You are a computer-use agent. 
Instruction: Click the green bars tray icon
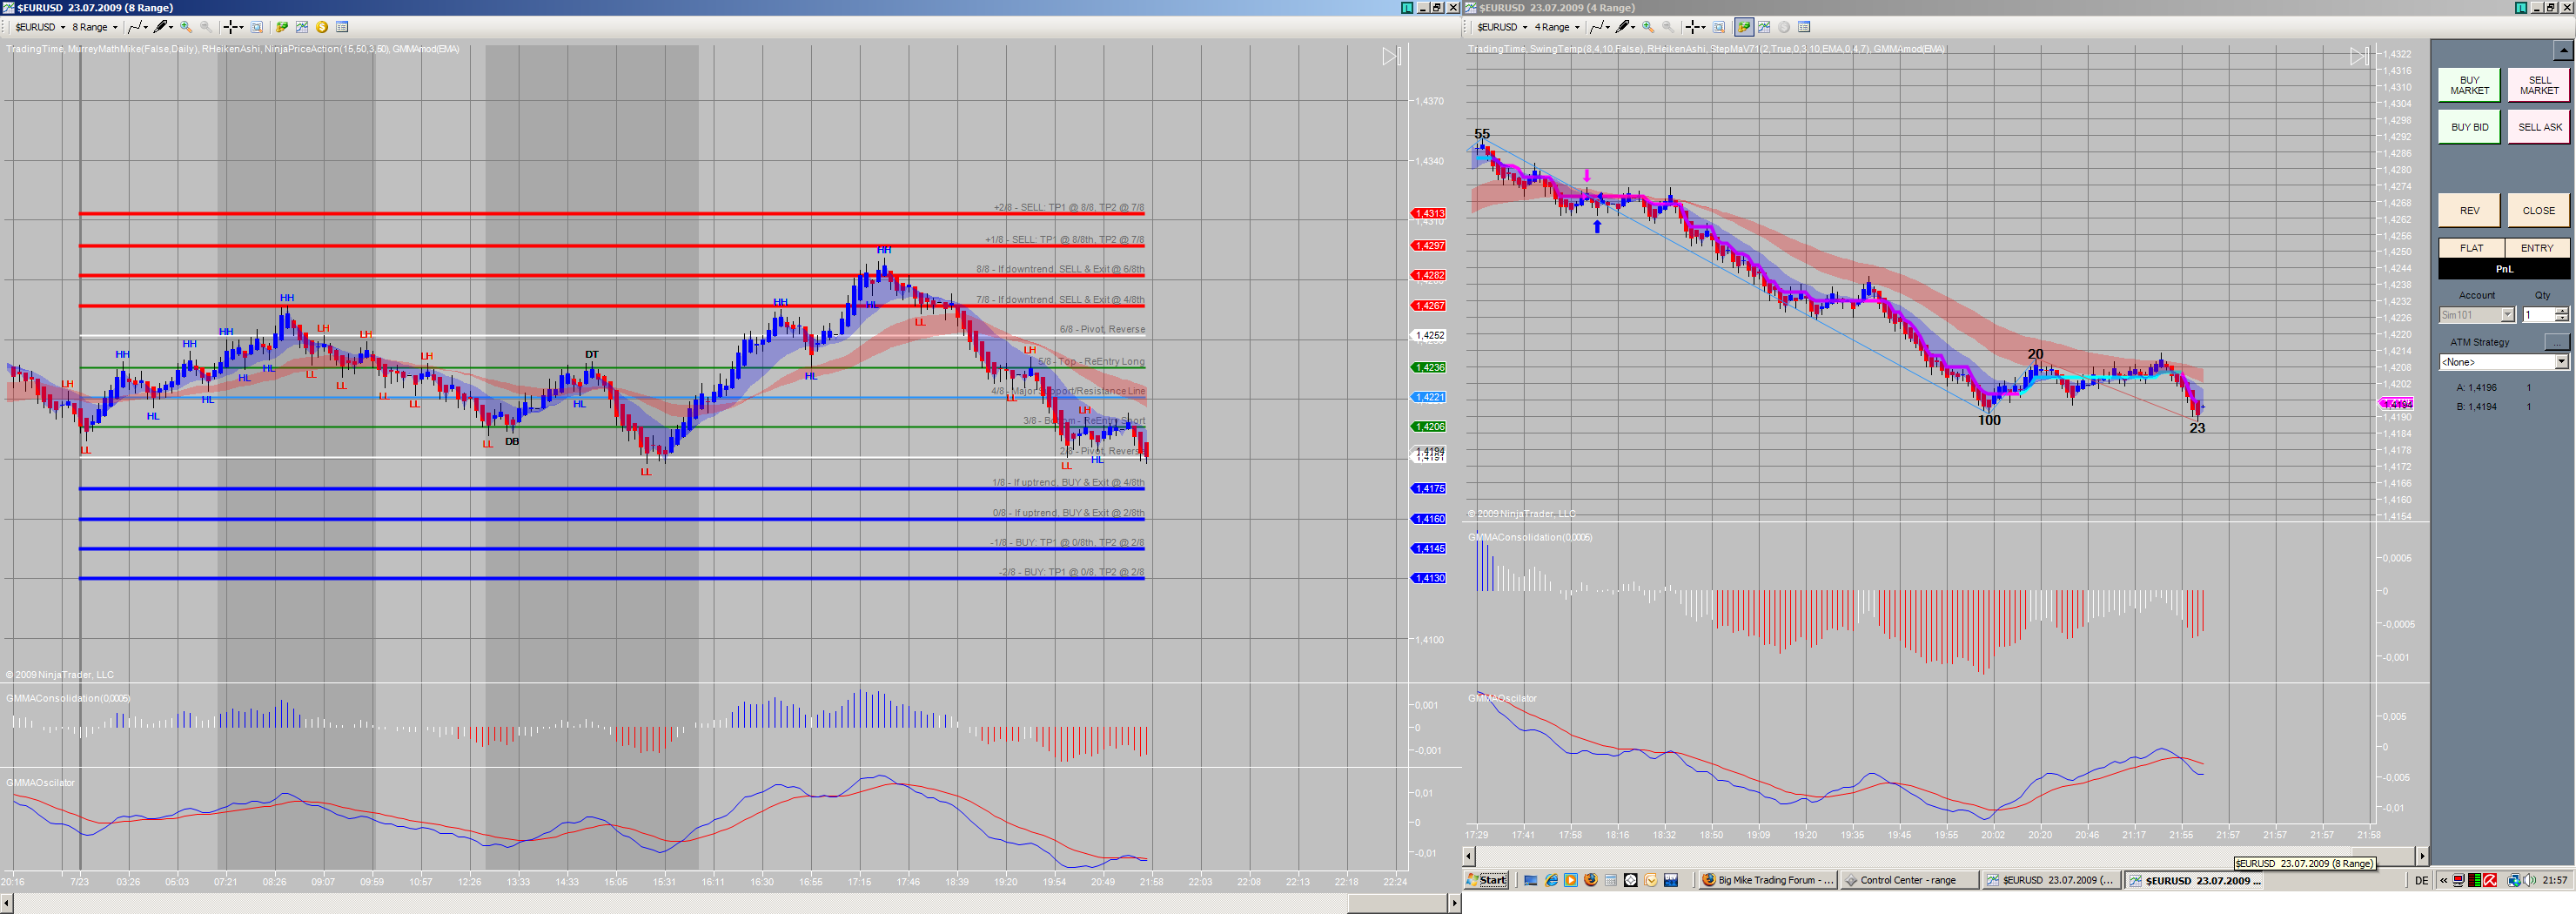2475,880
